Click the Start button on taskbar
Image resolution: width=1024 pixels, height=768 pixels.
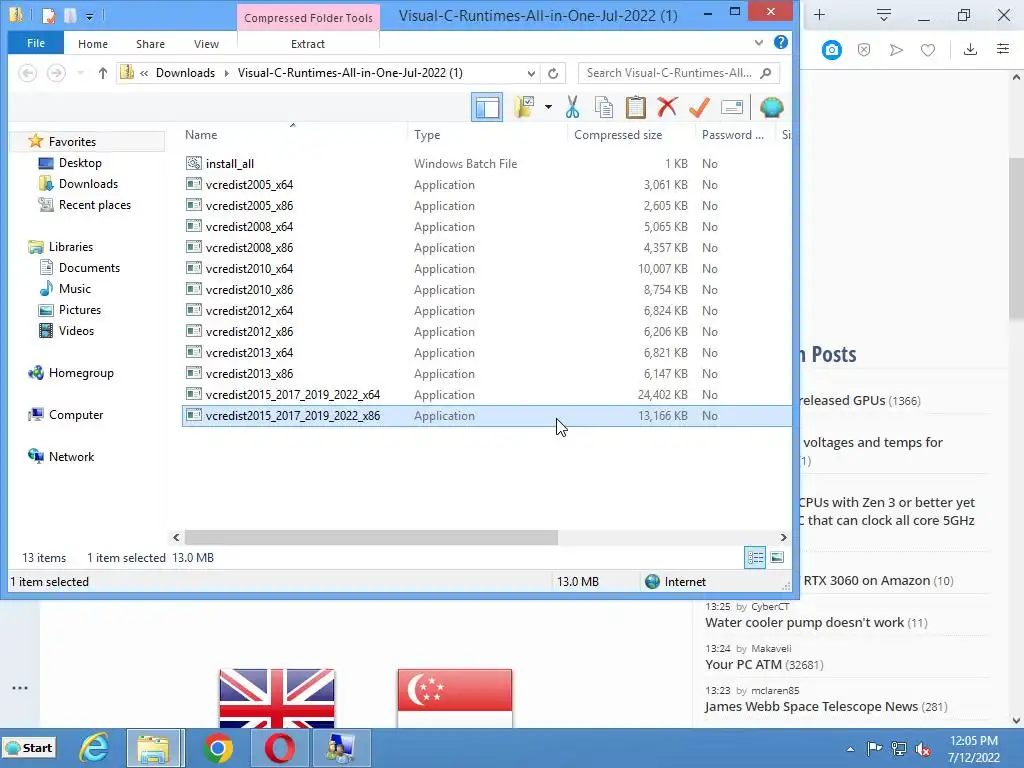pos(29,748)
